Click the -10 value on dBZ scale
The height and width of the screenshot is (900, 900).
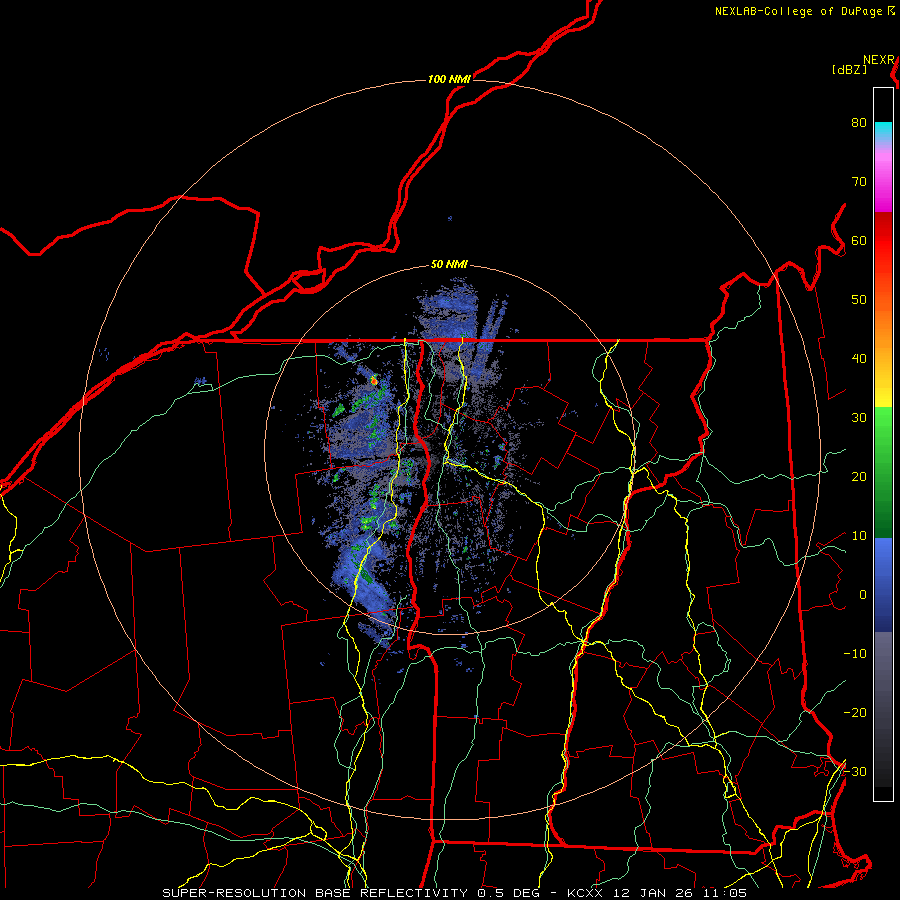pos(855,653)
